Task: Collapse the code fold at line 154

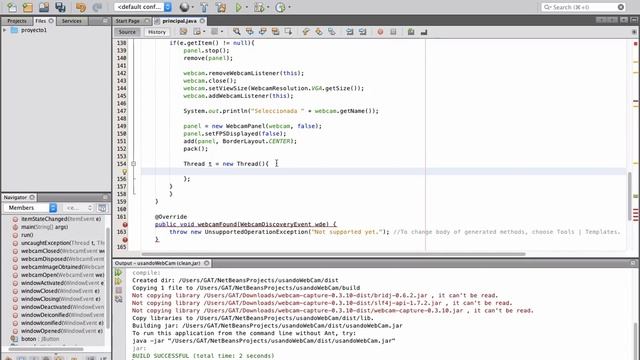Action: click(x=133, y=164)
